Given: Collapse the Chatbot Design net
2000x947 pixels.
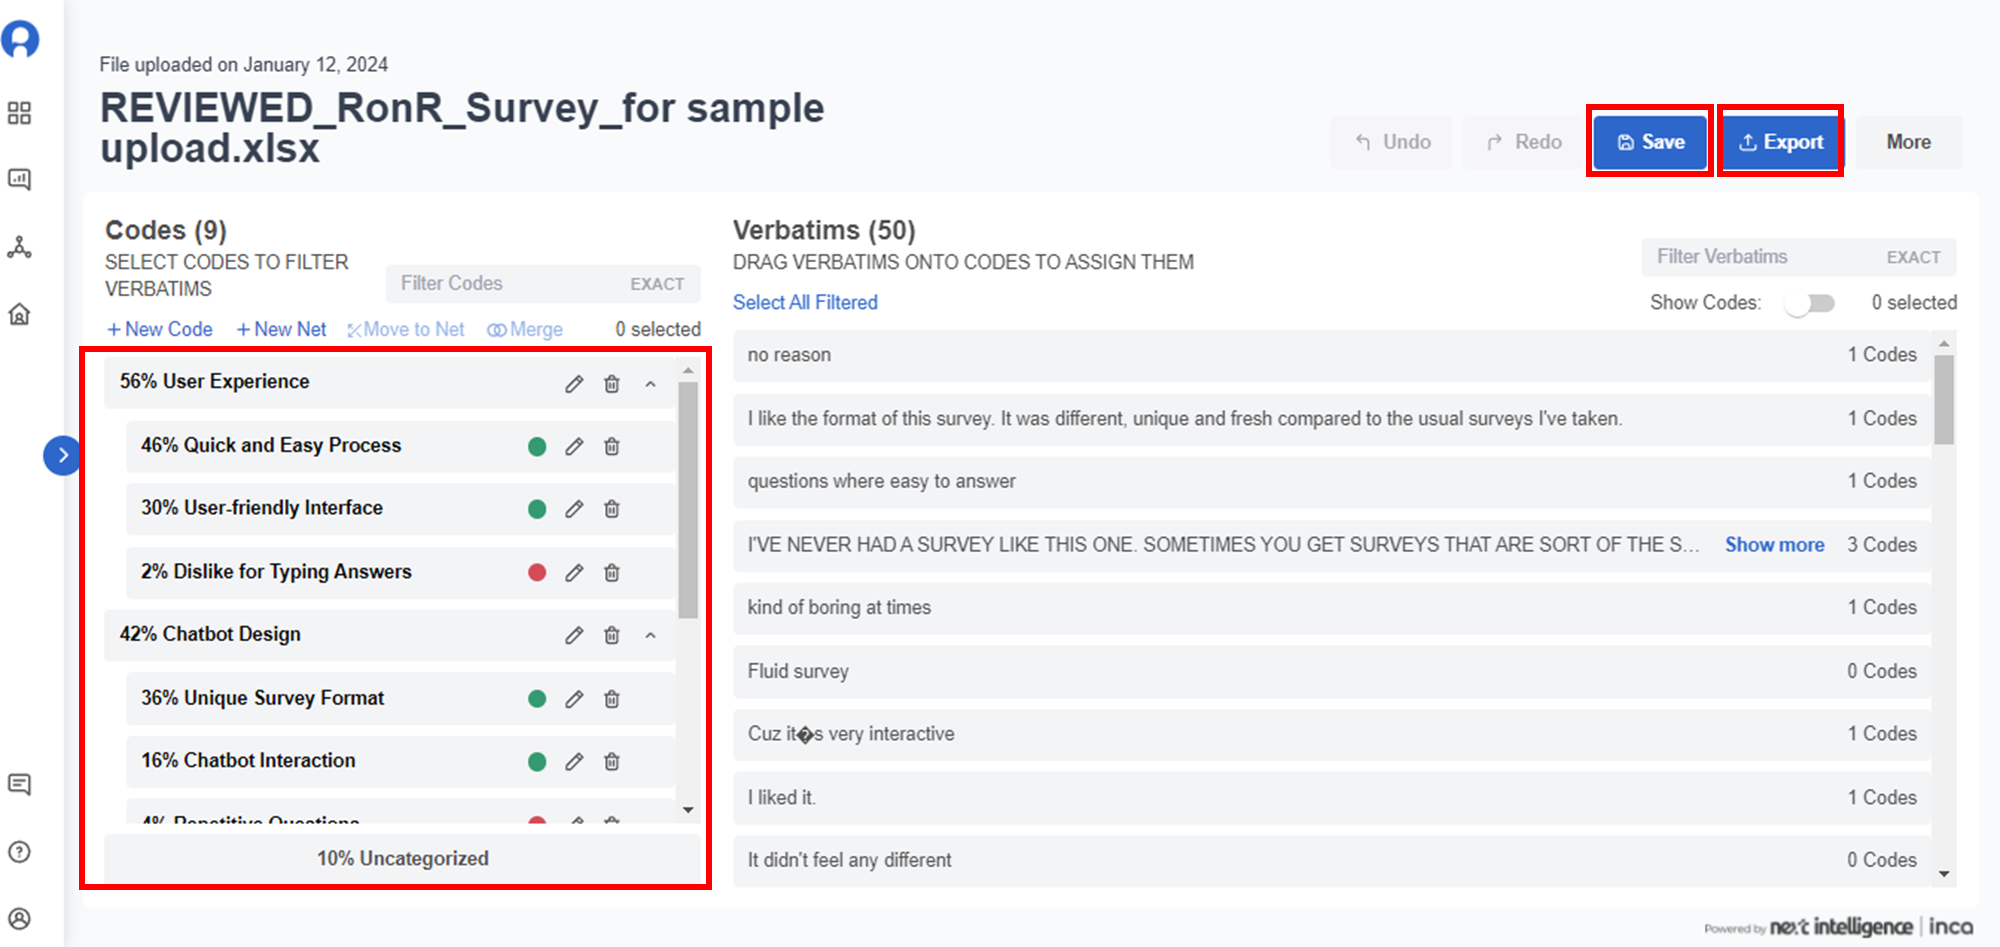Looking at the screenshot, I should click(x=651, y=635).
